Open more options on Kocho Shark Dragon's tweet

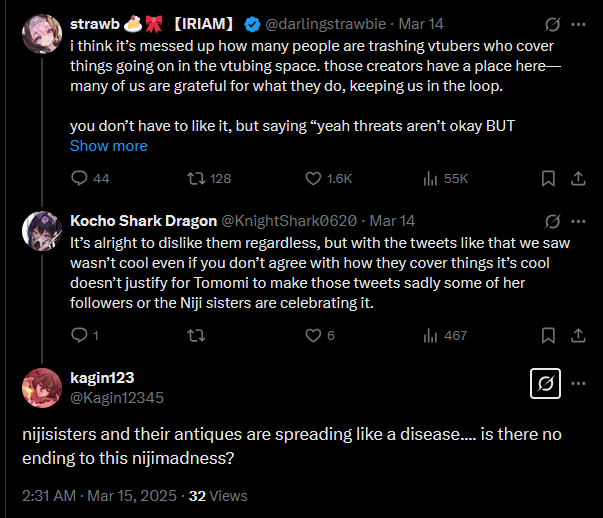tap(578, 220)
